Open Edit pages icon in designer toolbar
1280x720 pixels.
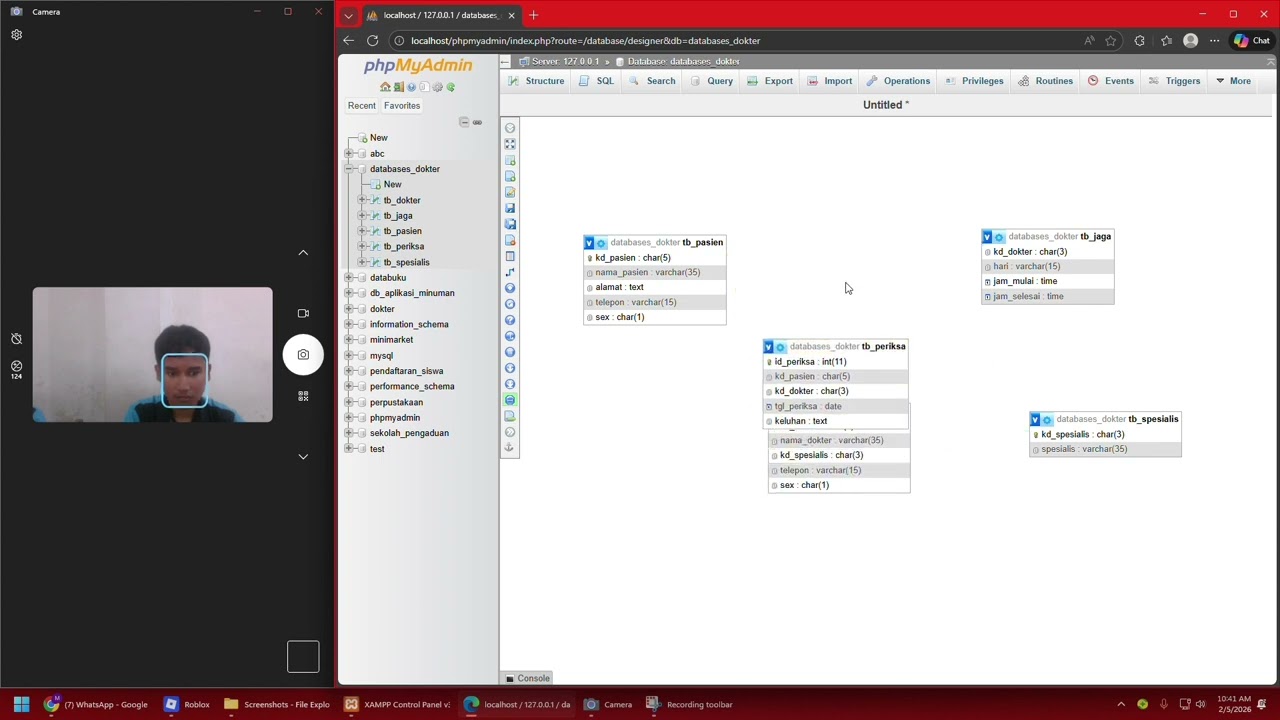[510, 192]
